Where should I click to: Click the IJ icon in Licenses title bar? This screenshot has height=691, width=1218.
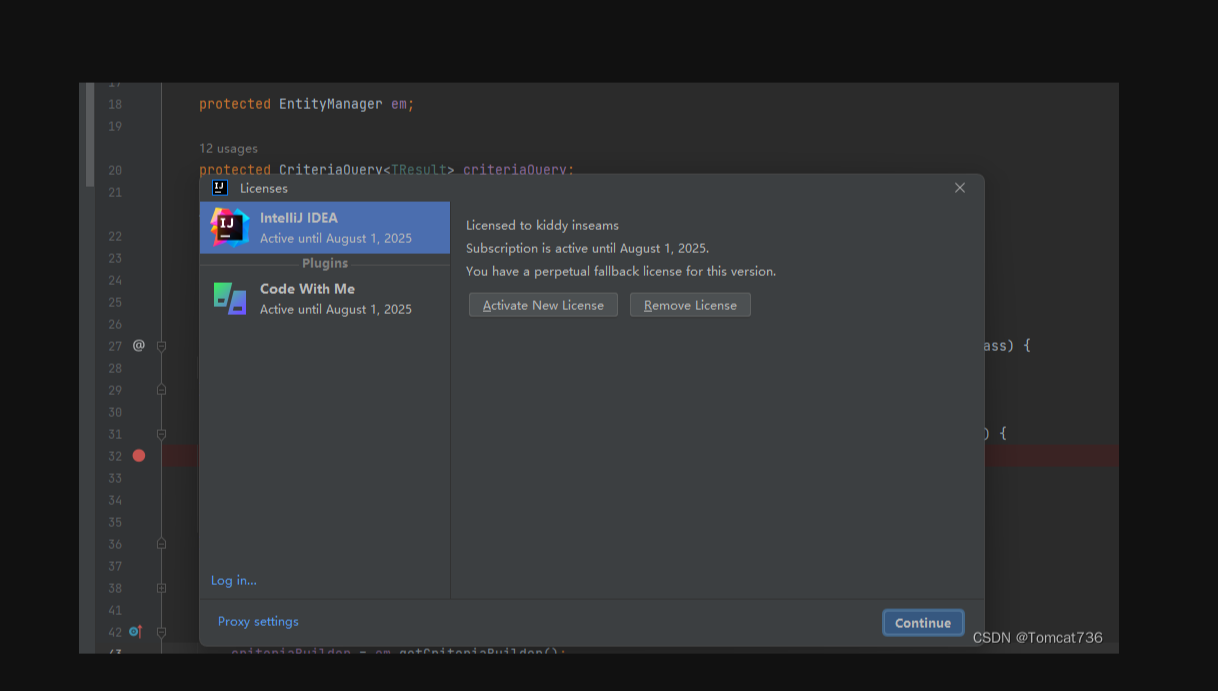coord(220,188)
